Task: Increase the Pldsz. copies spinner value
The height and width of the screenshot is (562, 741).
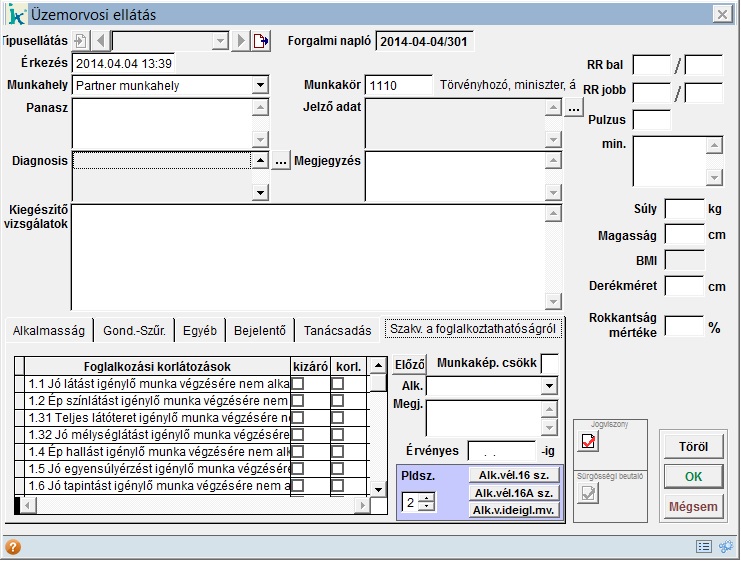Action: 426,497
